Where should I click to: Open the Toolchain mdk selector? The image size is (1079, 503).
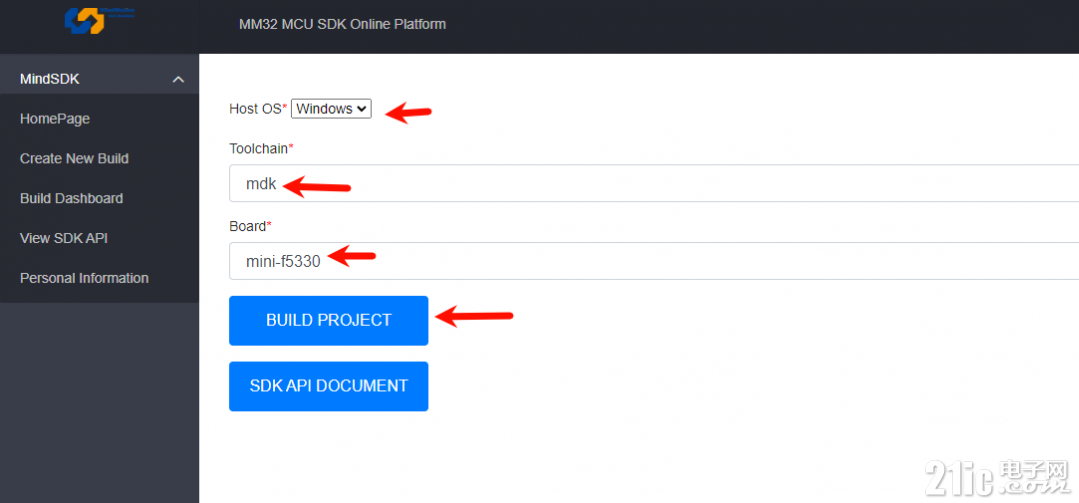(654, 183)
